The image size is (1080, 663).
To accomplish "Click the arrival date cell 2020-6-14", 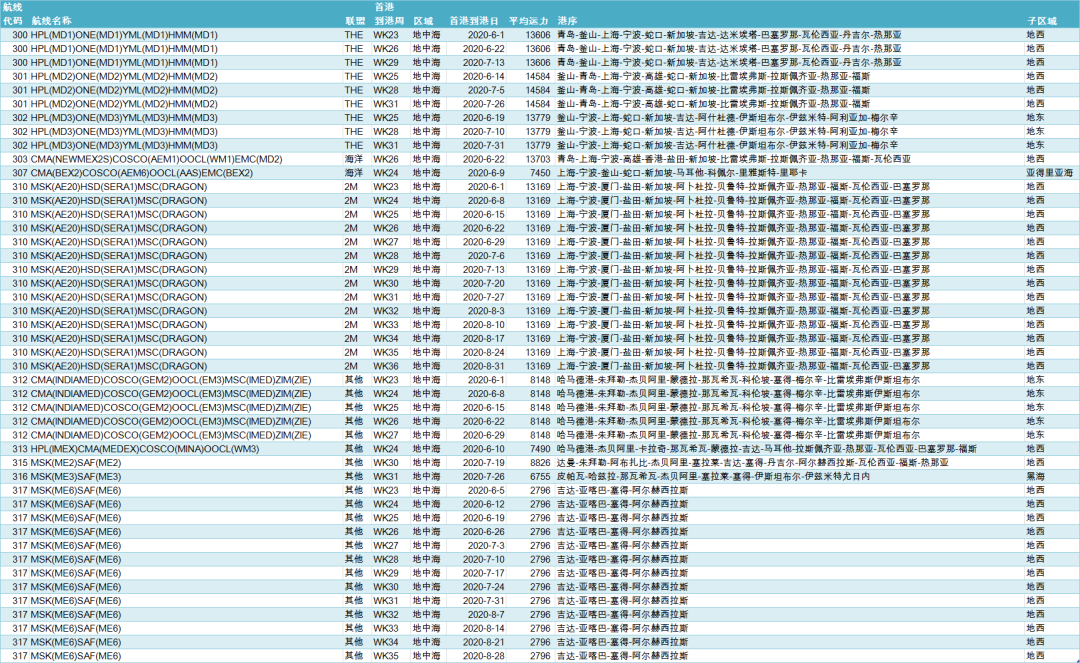I will point(484,76).
